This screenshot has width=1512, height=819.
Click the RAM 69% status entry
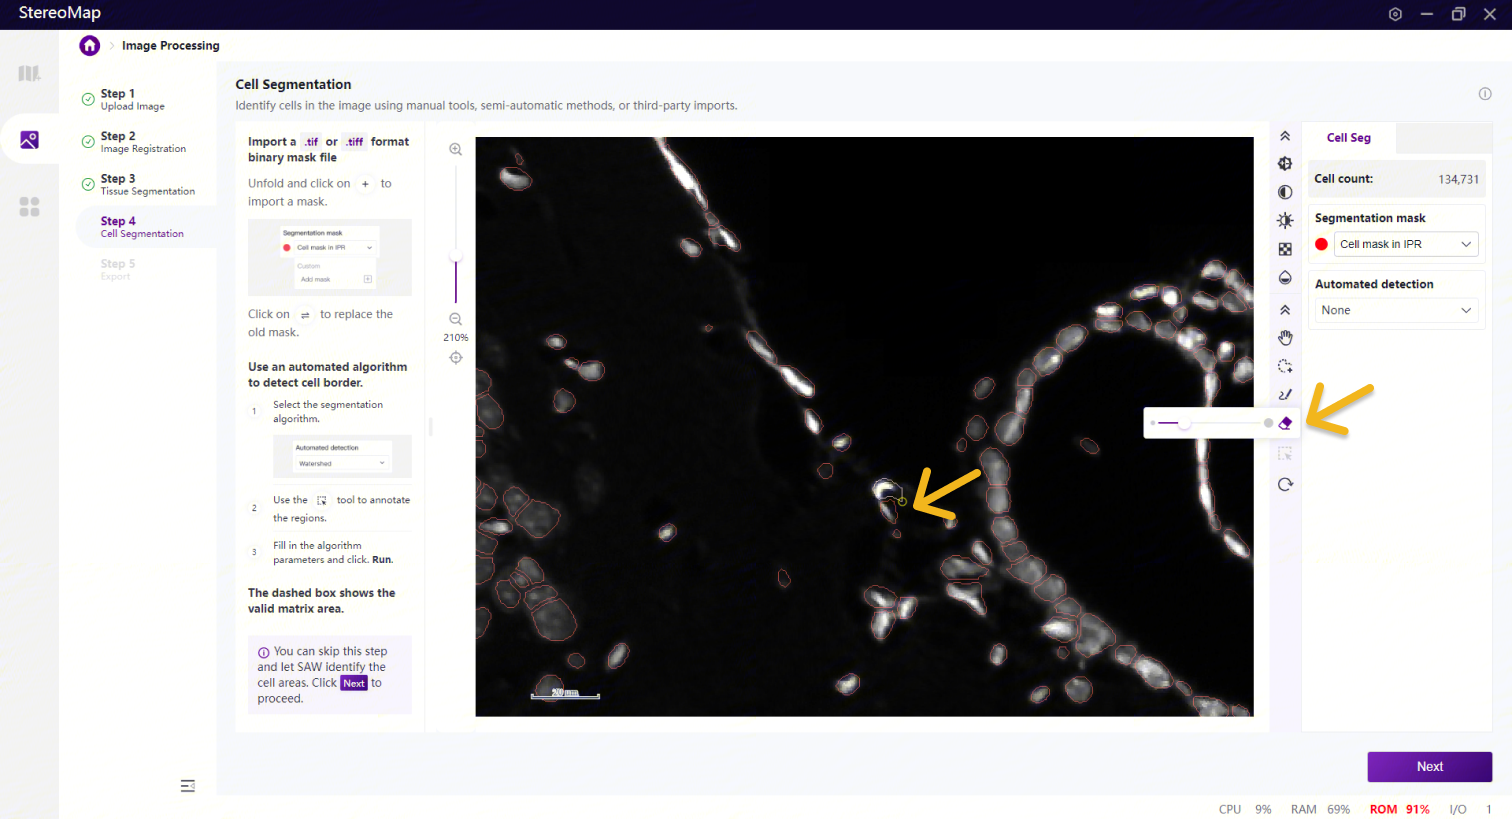[x=1320, y=810]
